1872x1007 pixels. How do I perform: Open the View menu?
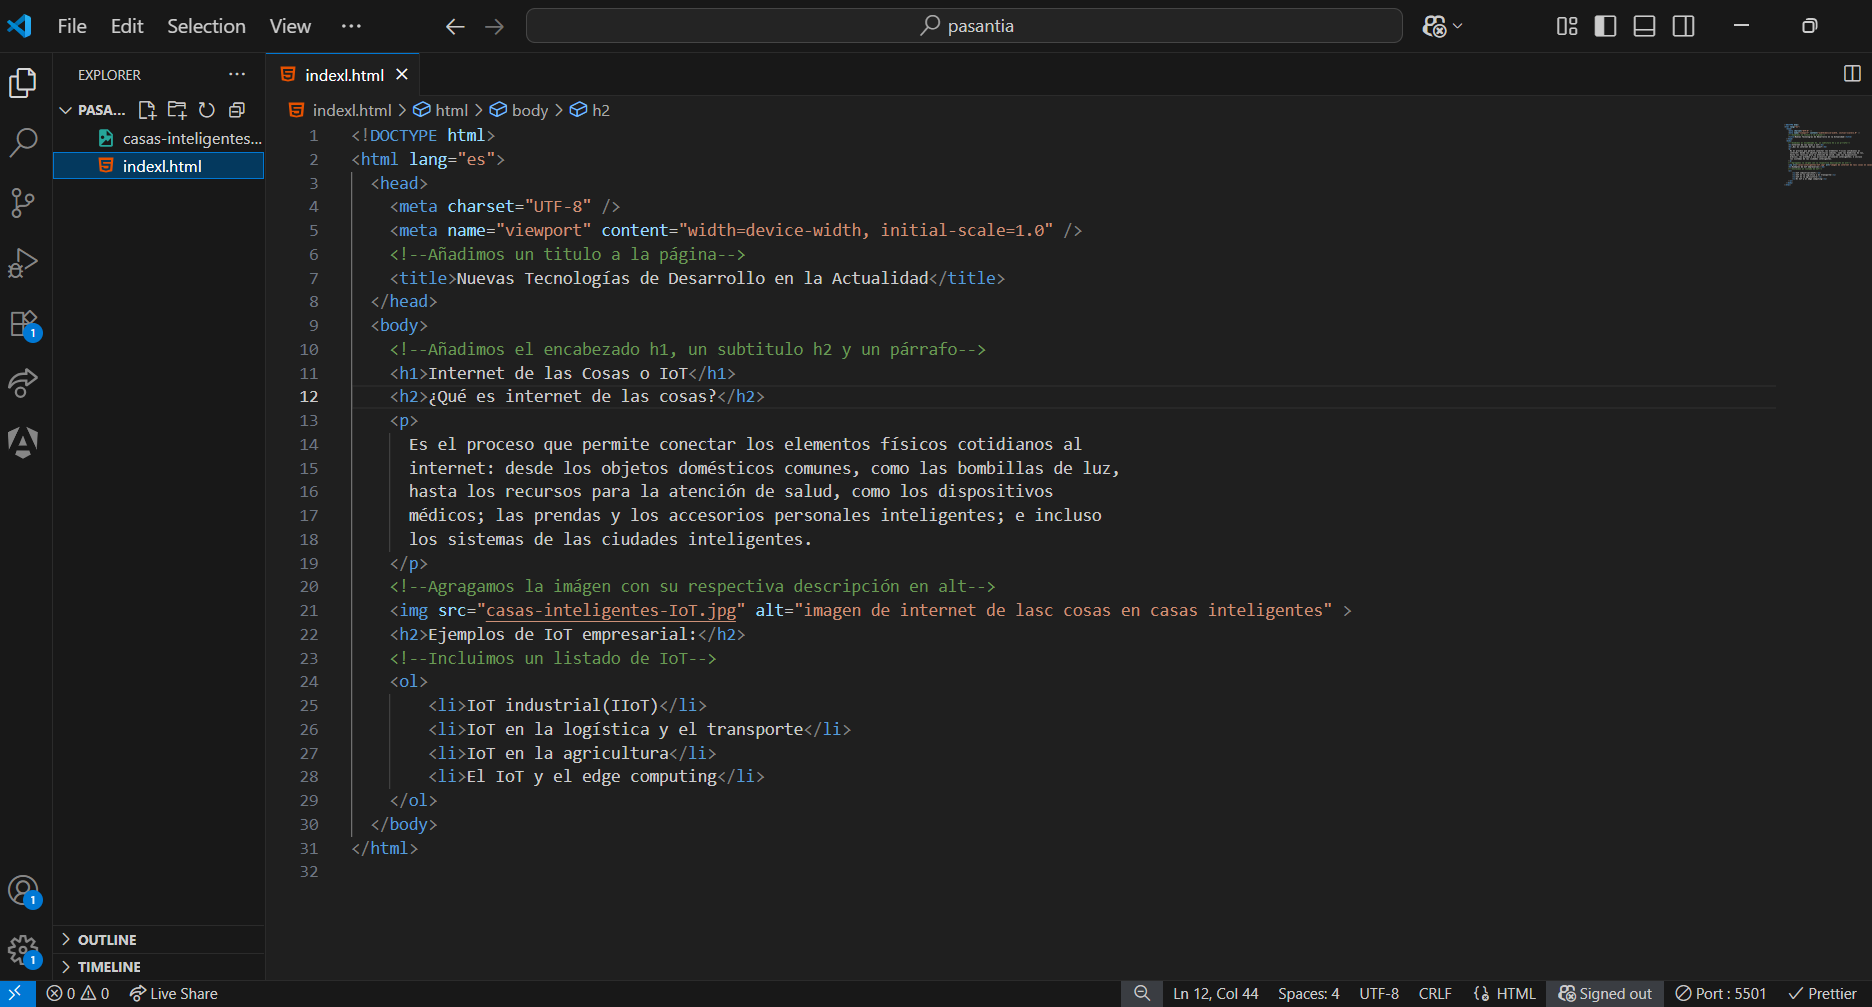(x=290, y=26)
